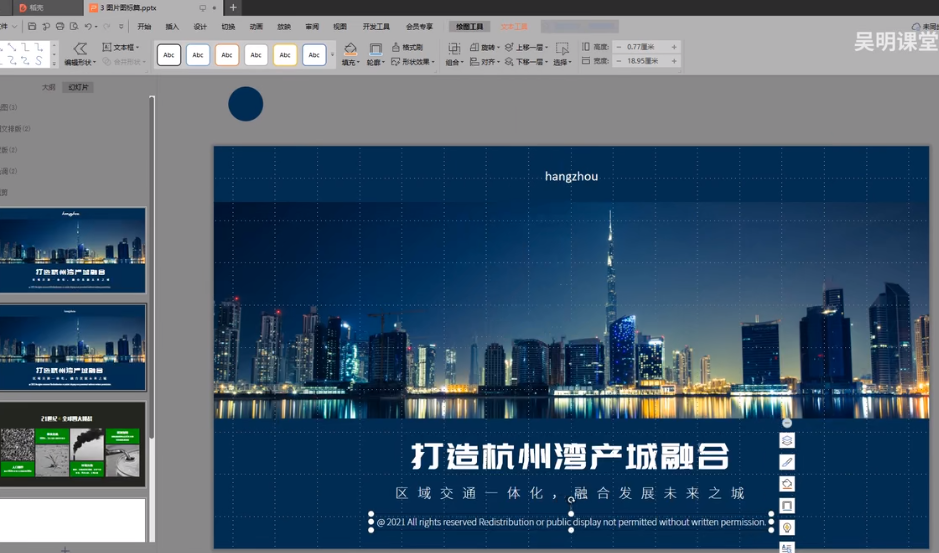Click 下移一层 send backward
939x553 pixels.
(x=526, y=62)
